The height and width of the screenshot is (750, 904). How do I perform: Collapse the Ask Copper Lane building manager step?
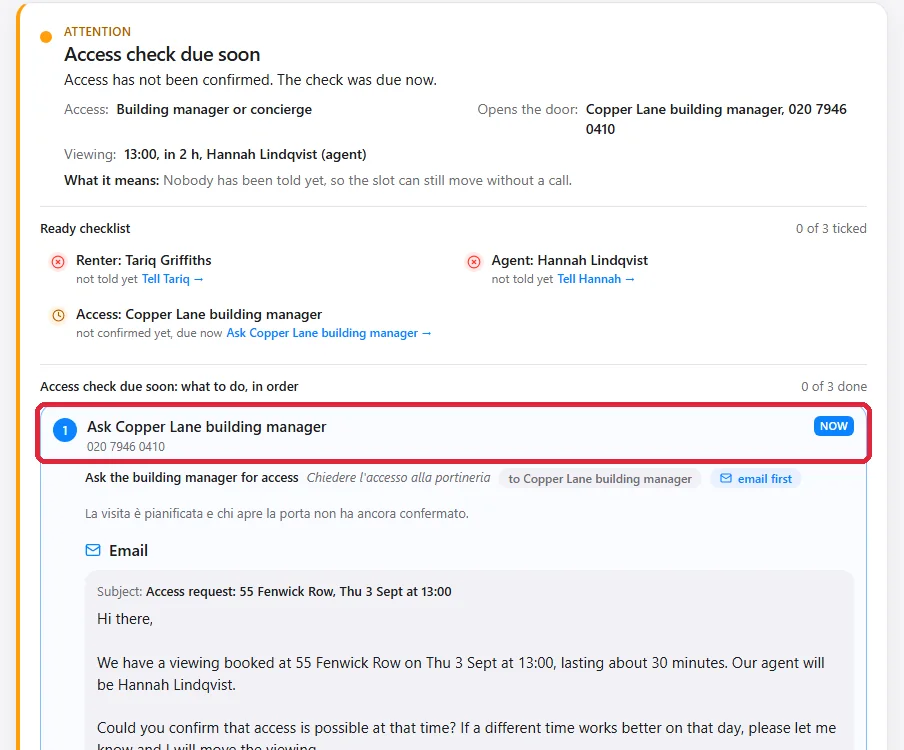453,433
